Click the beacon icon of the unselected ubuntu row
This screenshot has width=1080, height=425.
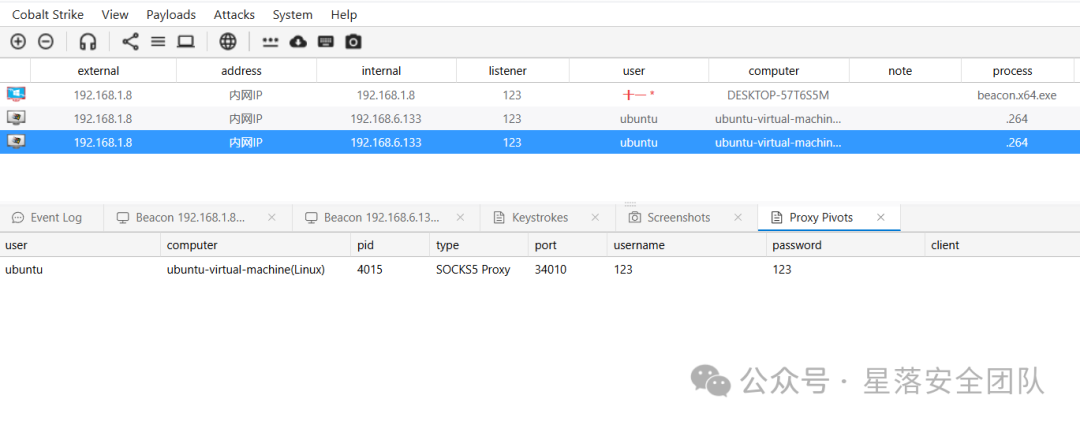pos(16,118)
